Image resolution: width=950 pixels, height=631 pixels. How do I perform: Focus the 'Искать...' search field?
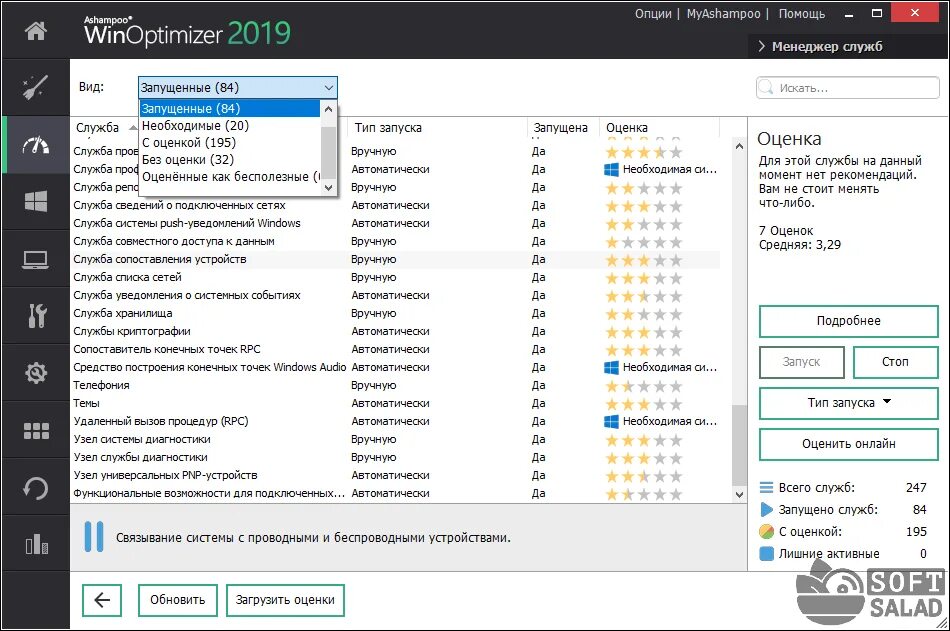point(848,87)
